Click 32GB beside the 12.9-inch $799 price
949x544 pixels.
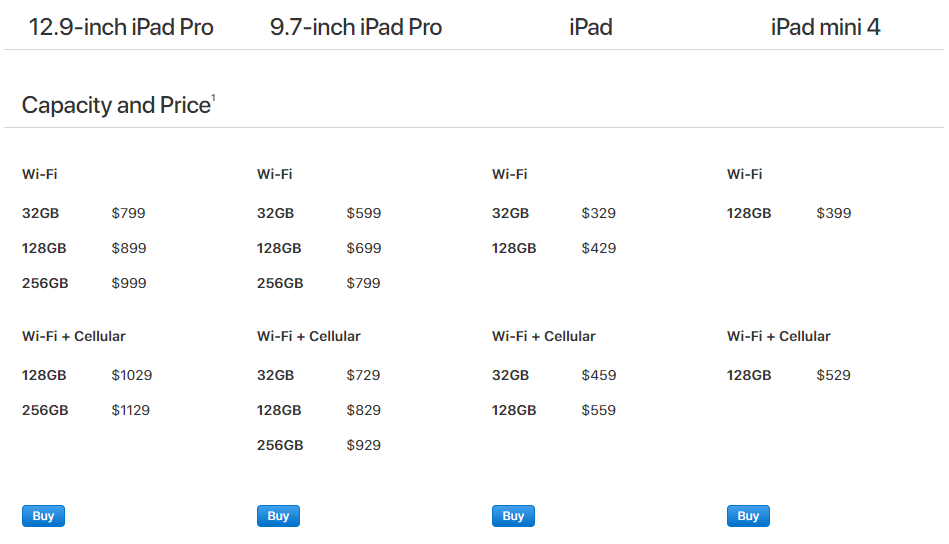pyautogui.click(x=41, y=213)
